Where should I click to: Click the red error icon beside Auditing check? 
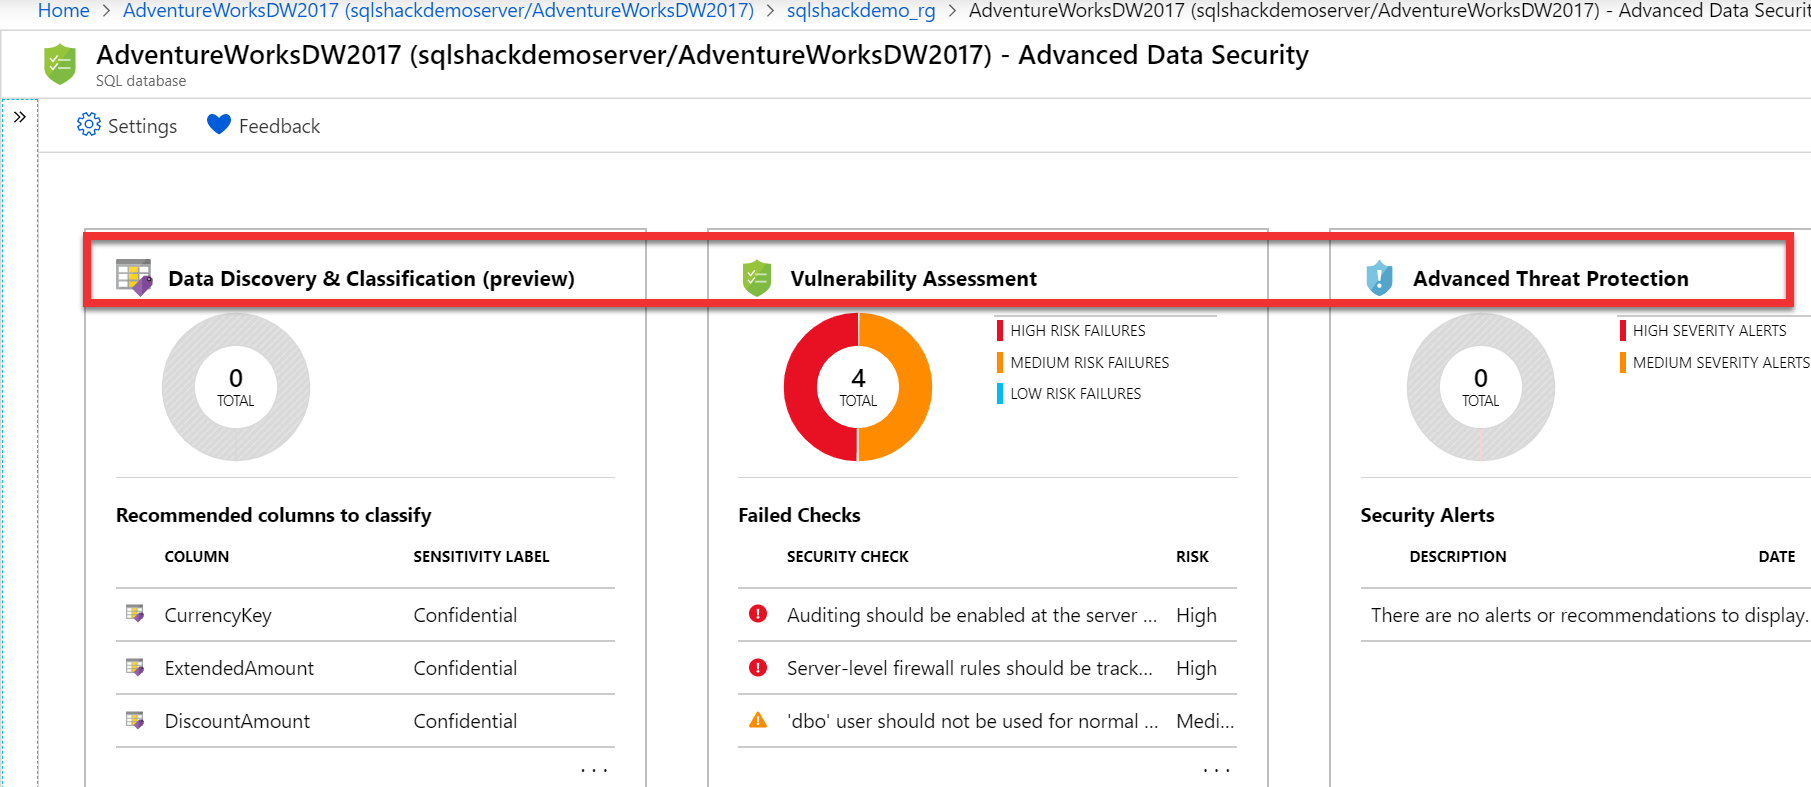pos(758,614)
